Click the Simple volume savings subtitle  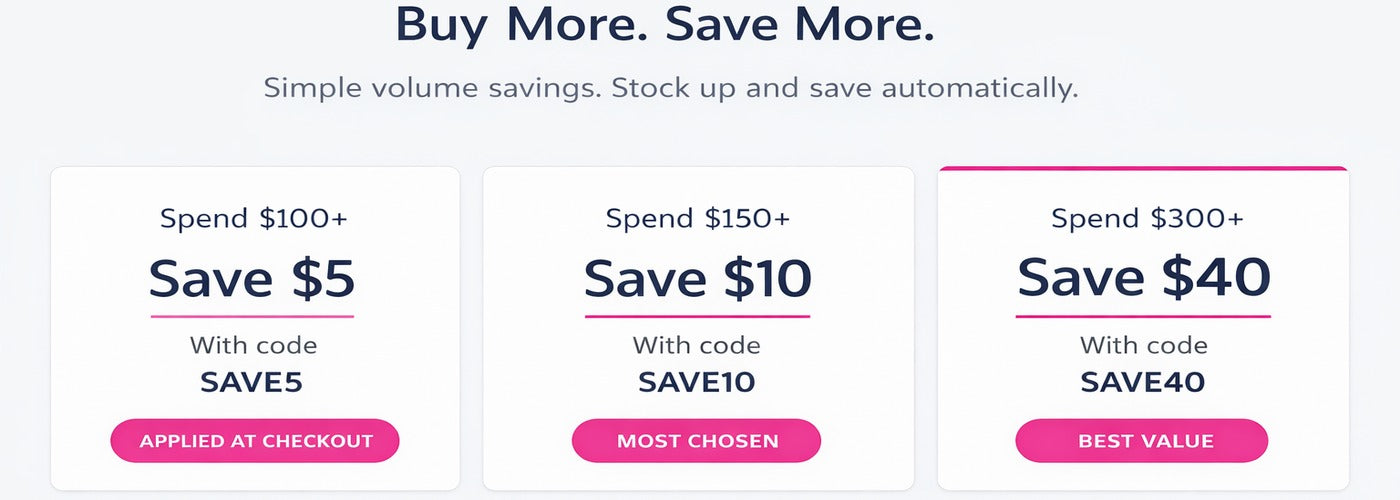click(671, 88)
